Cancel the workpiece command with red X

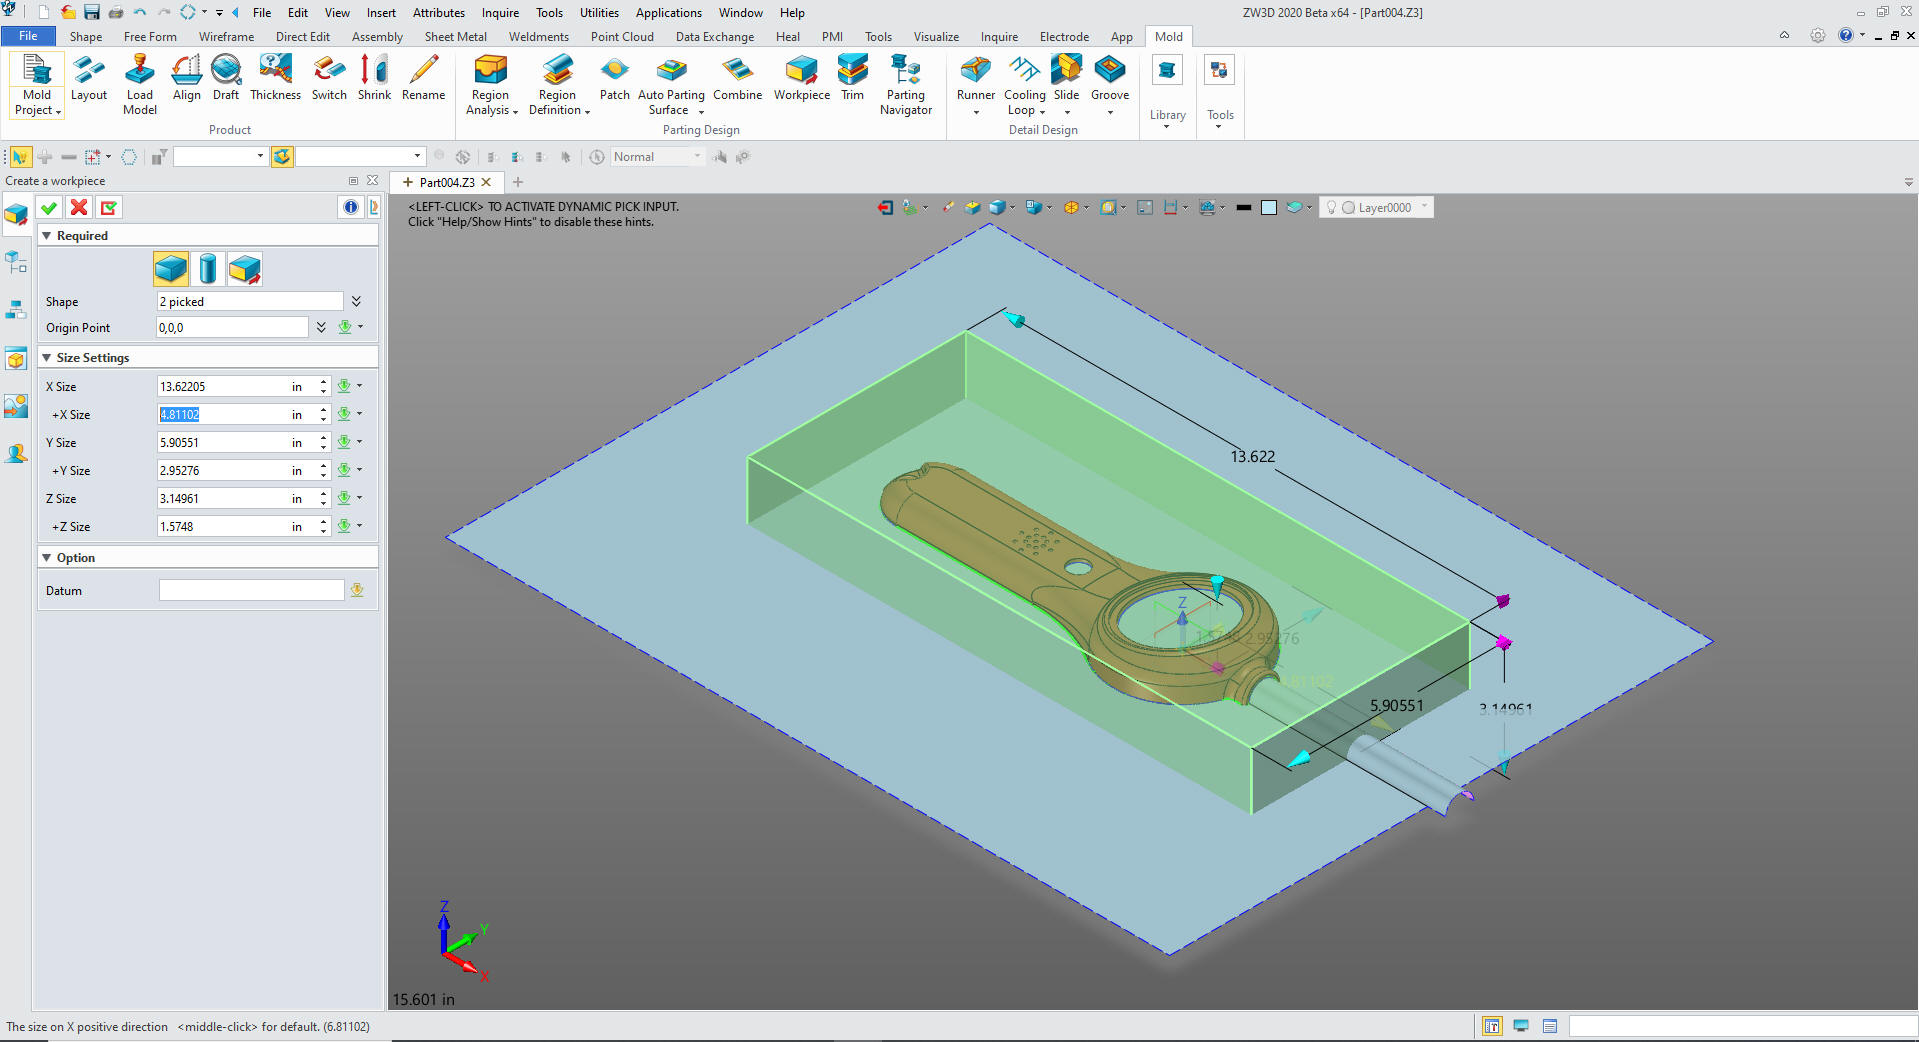[x=79, y=208]
